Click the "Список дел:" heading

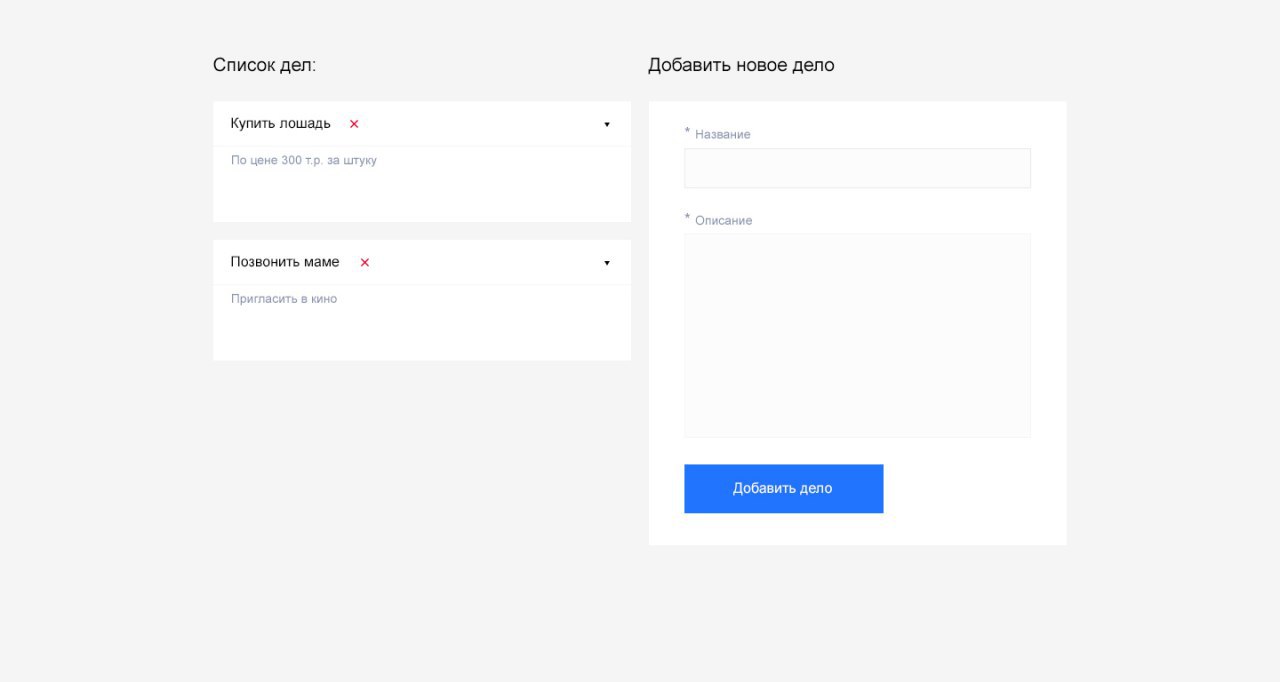click(264, 65)
